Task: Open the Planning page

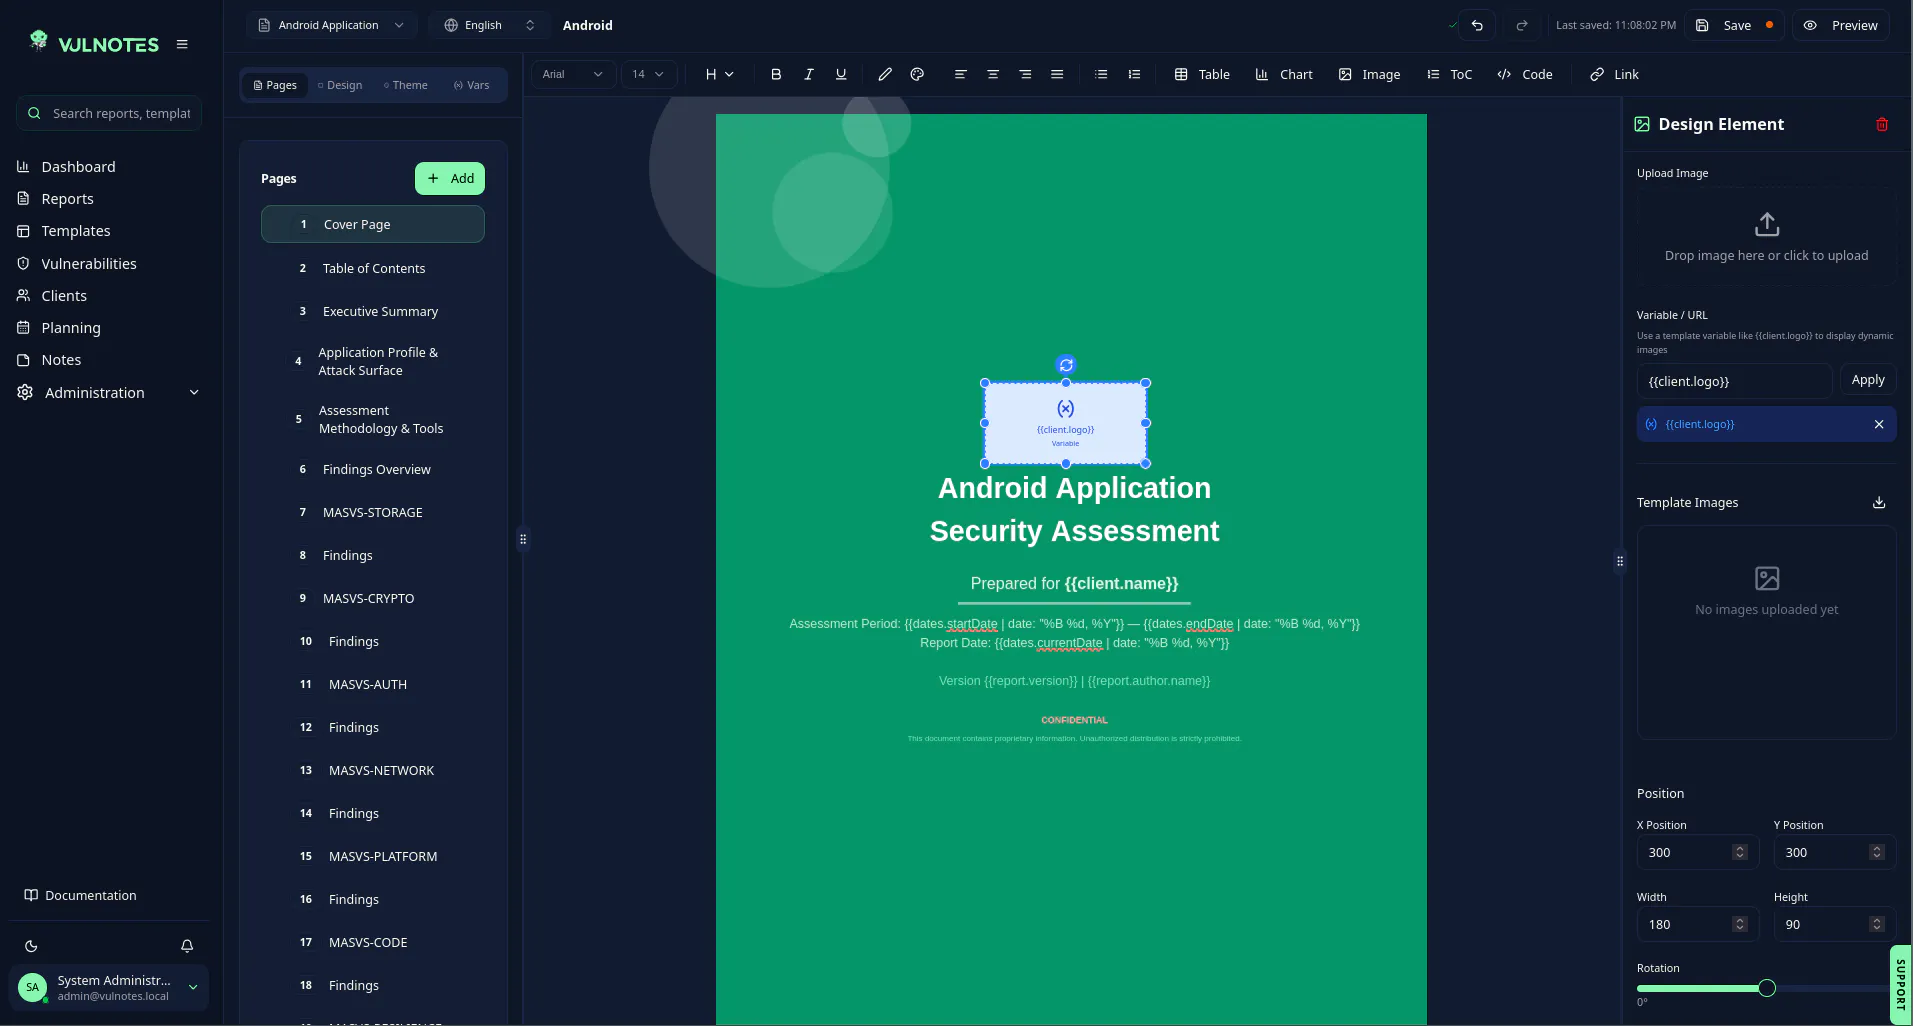Action: click(x=71, y=328)
